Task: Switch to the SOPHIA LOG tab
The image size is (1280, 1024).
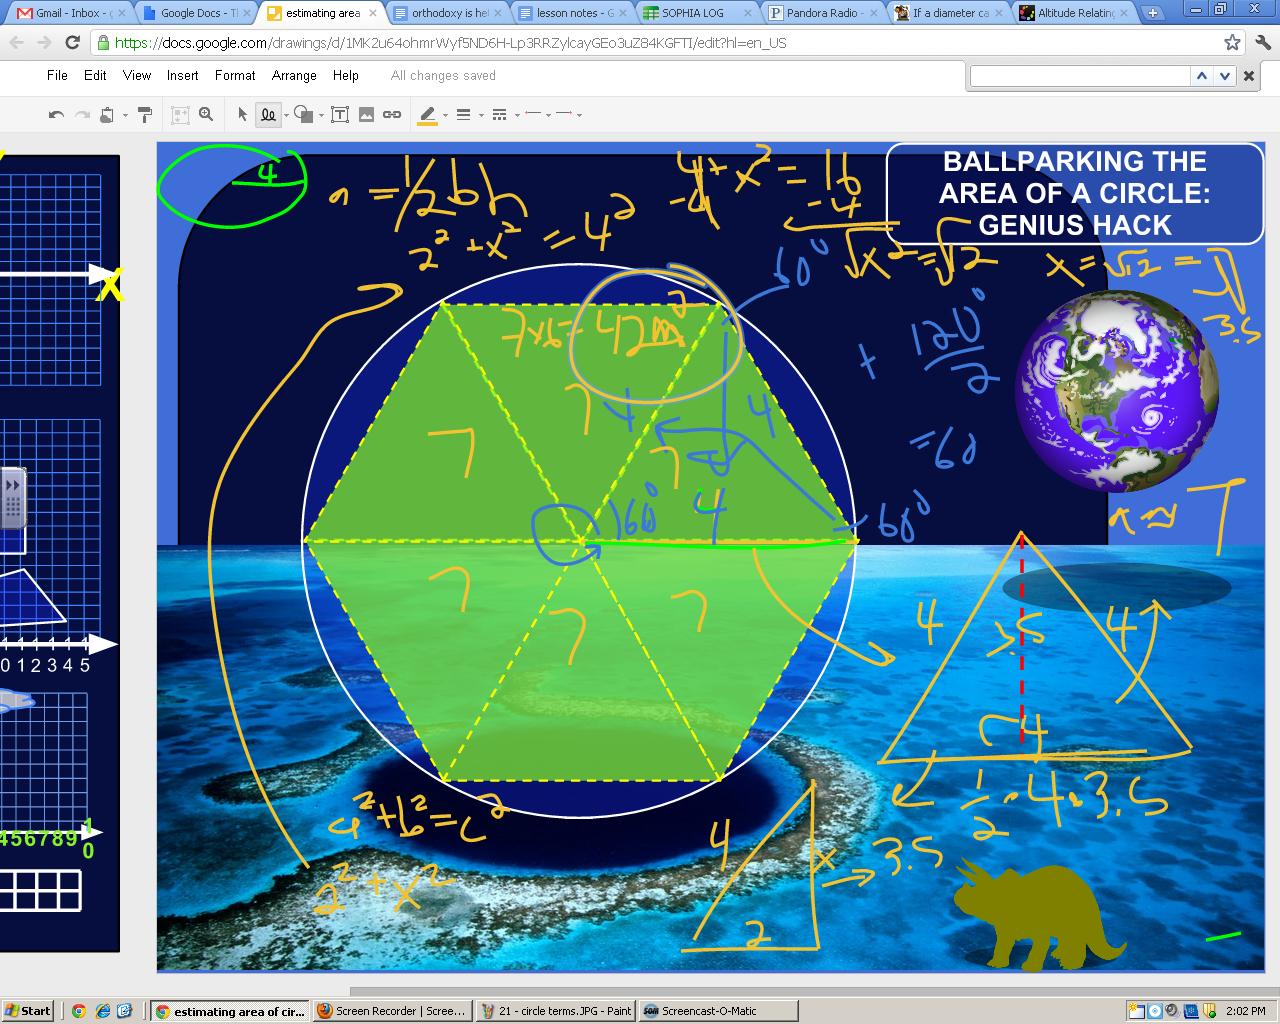Action: (692, 13)
